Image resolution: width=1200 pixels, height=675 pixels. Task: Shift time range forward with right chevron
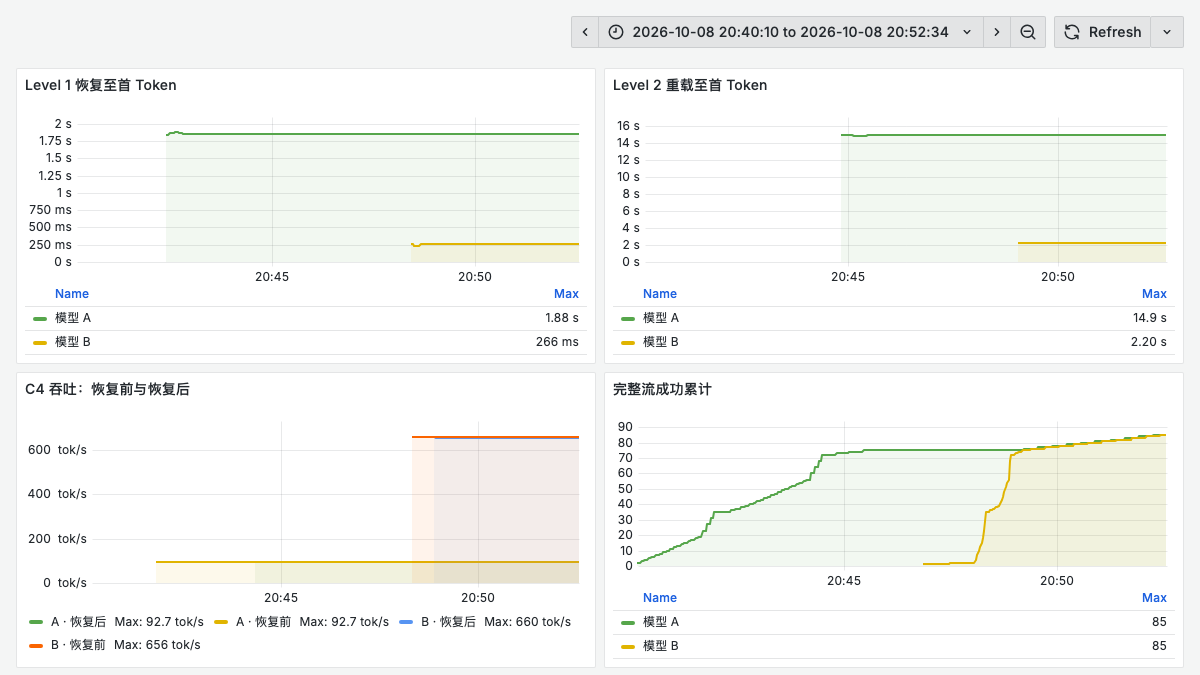pos(996,32)
